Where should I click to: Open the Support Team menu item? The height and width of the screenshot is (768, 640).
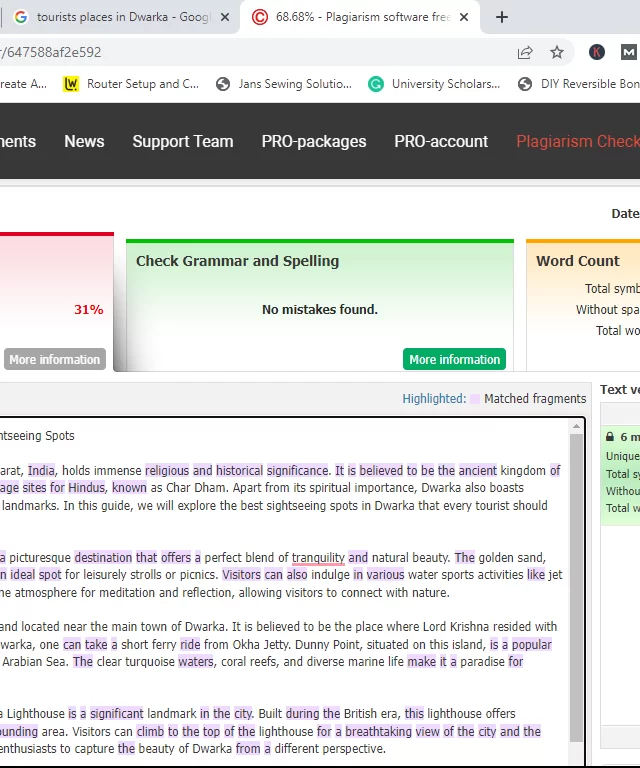(x=183, y=141)
